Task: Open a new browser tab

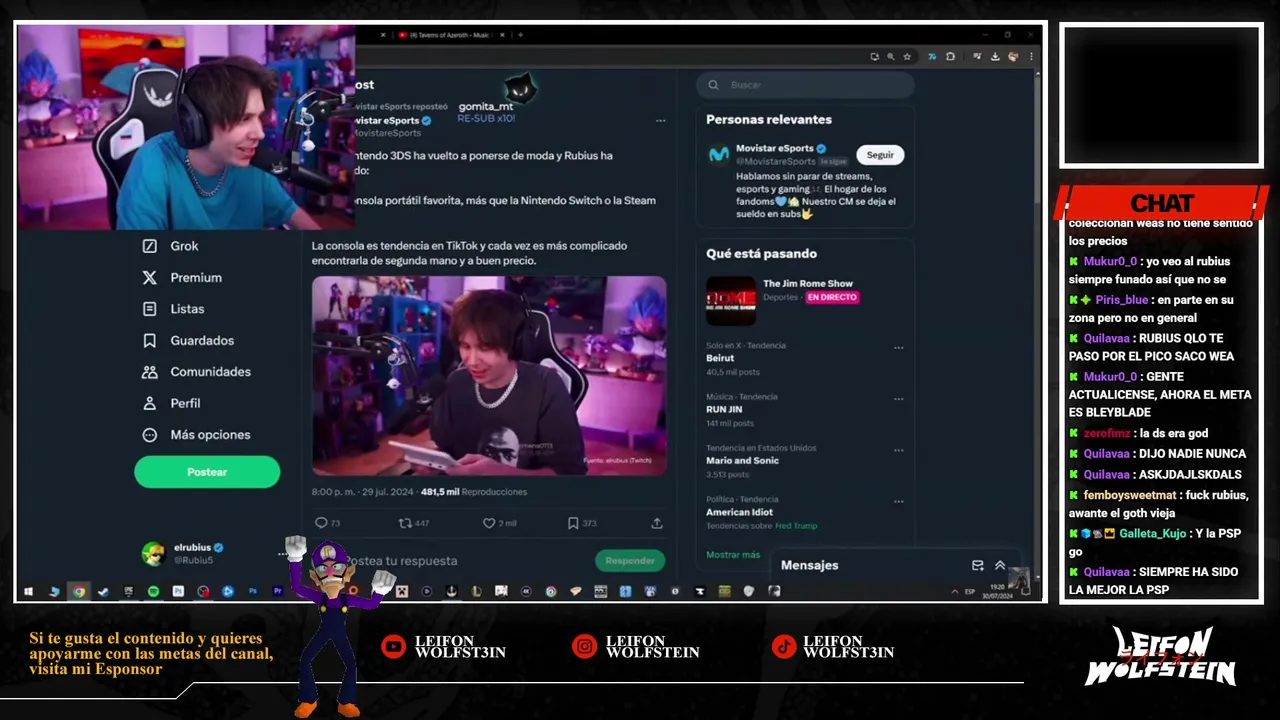Action: [x=520, y=35]
